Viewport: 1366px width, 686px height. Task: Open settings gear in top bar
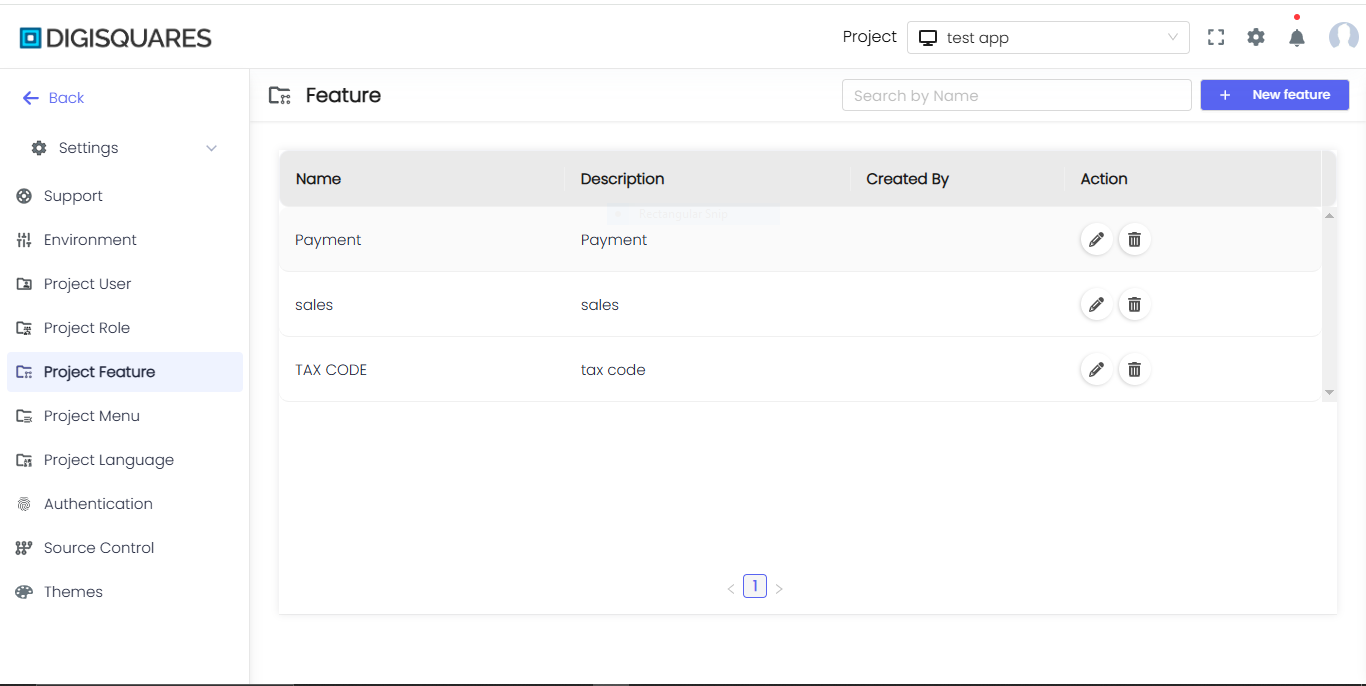[x=1256, y=38]
